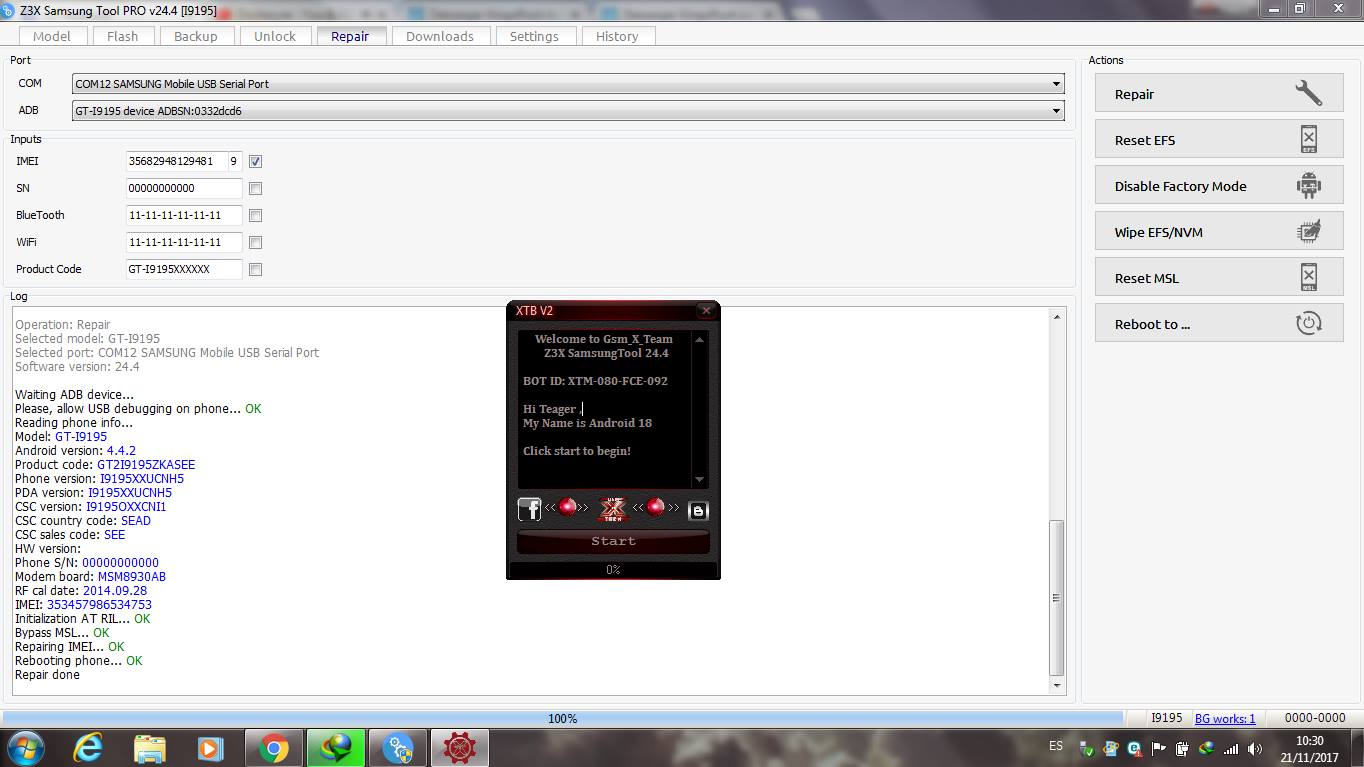Image resolution: width=1364 pixels, height=767 pixels.
Task: Click the BG works: 1 link
Action: tap(1225, 718)
